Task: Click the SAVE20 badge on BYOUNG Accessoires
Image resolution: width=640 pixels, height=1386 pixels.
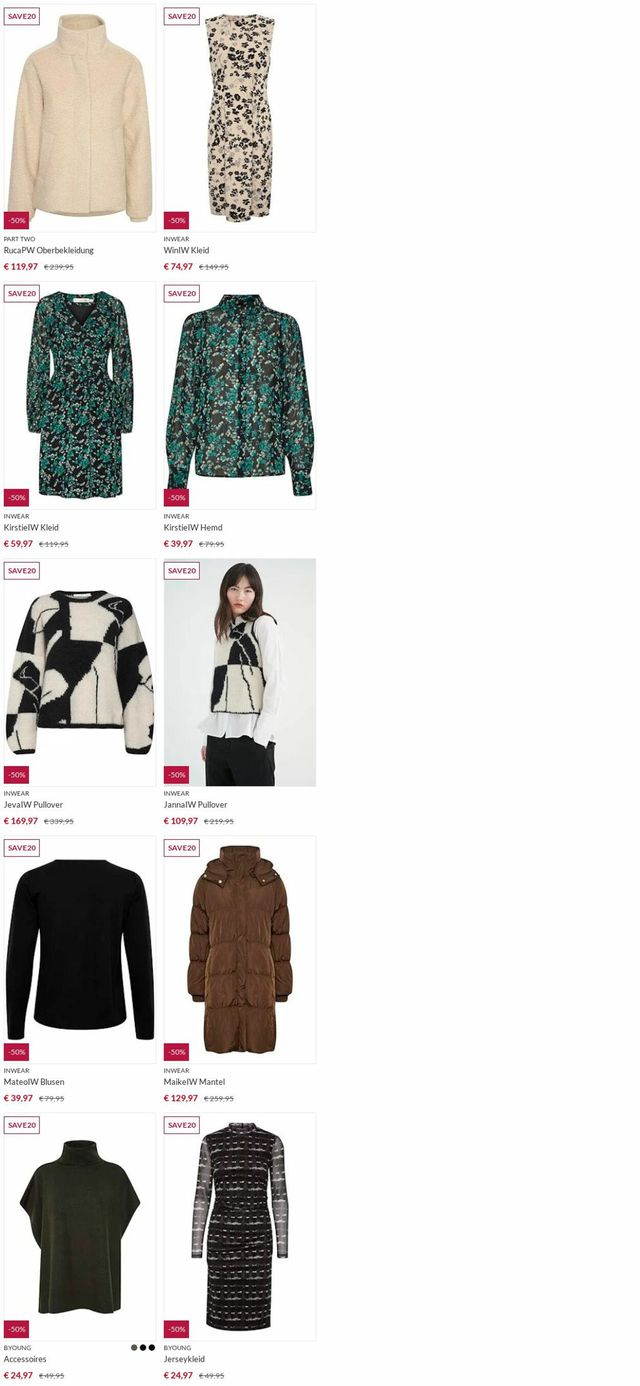Action: [x=22, y=1124]
